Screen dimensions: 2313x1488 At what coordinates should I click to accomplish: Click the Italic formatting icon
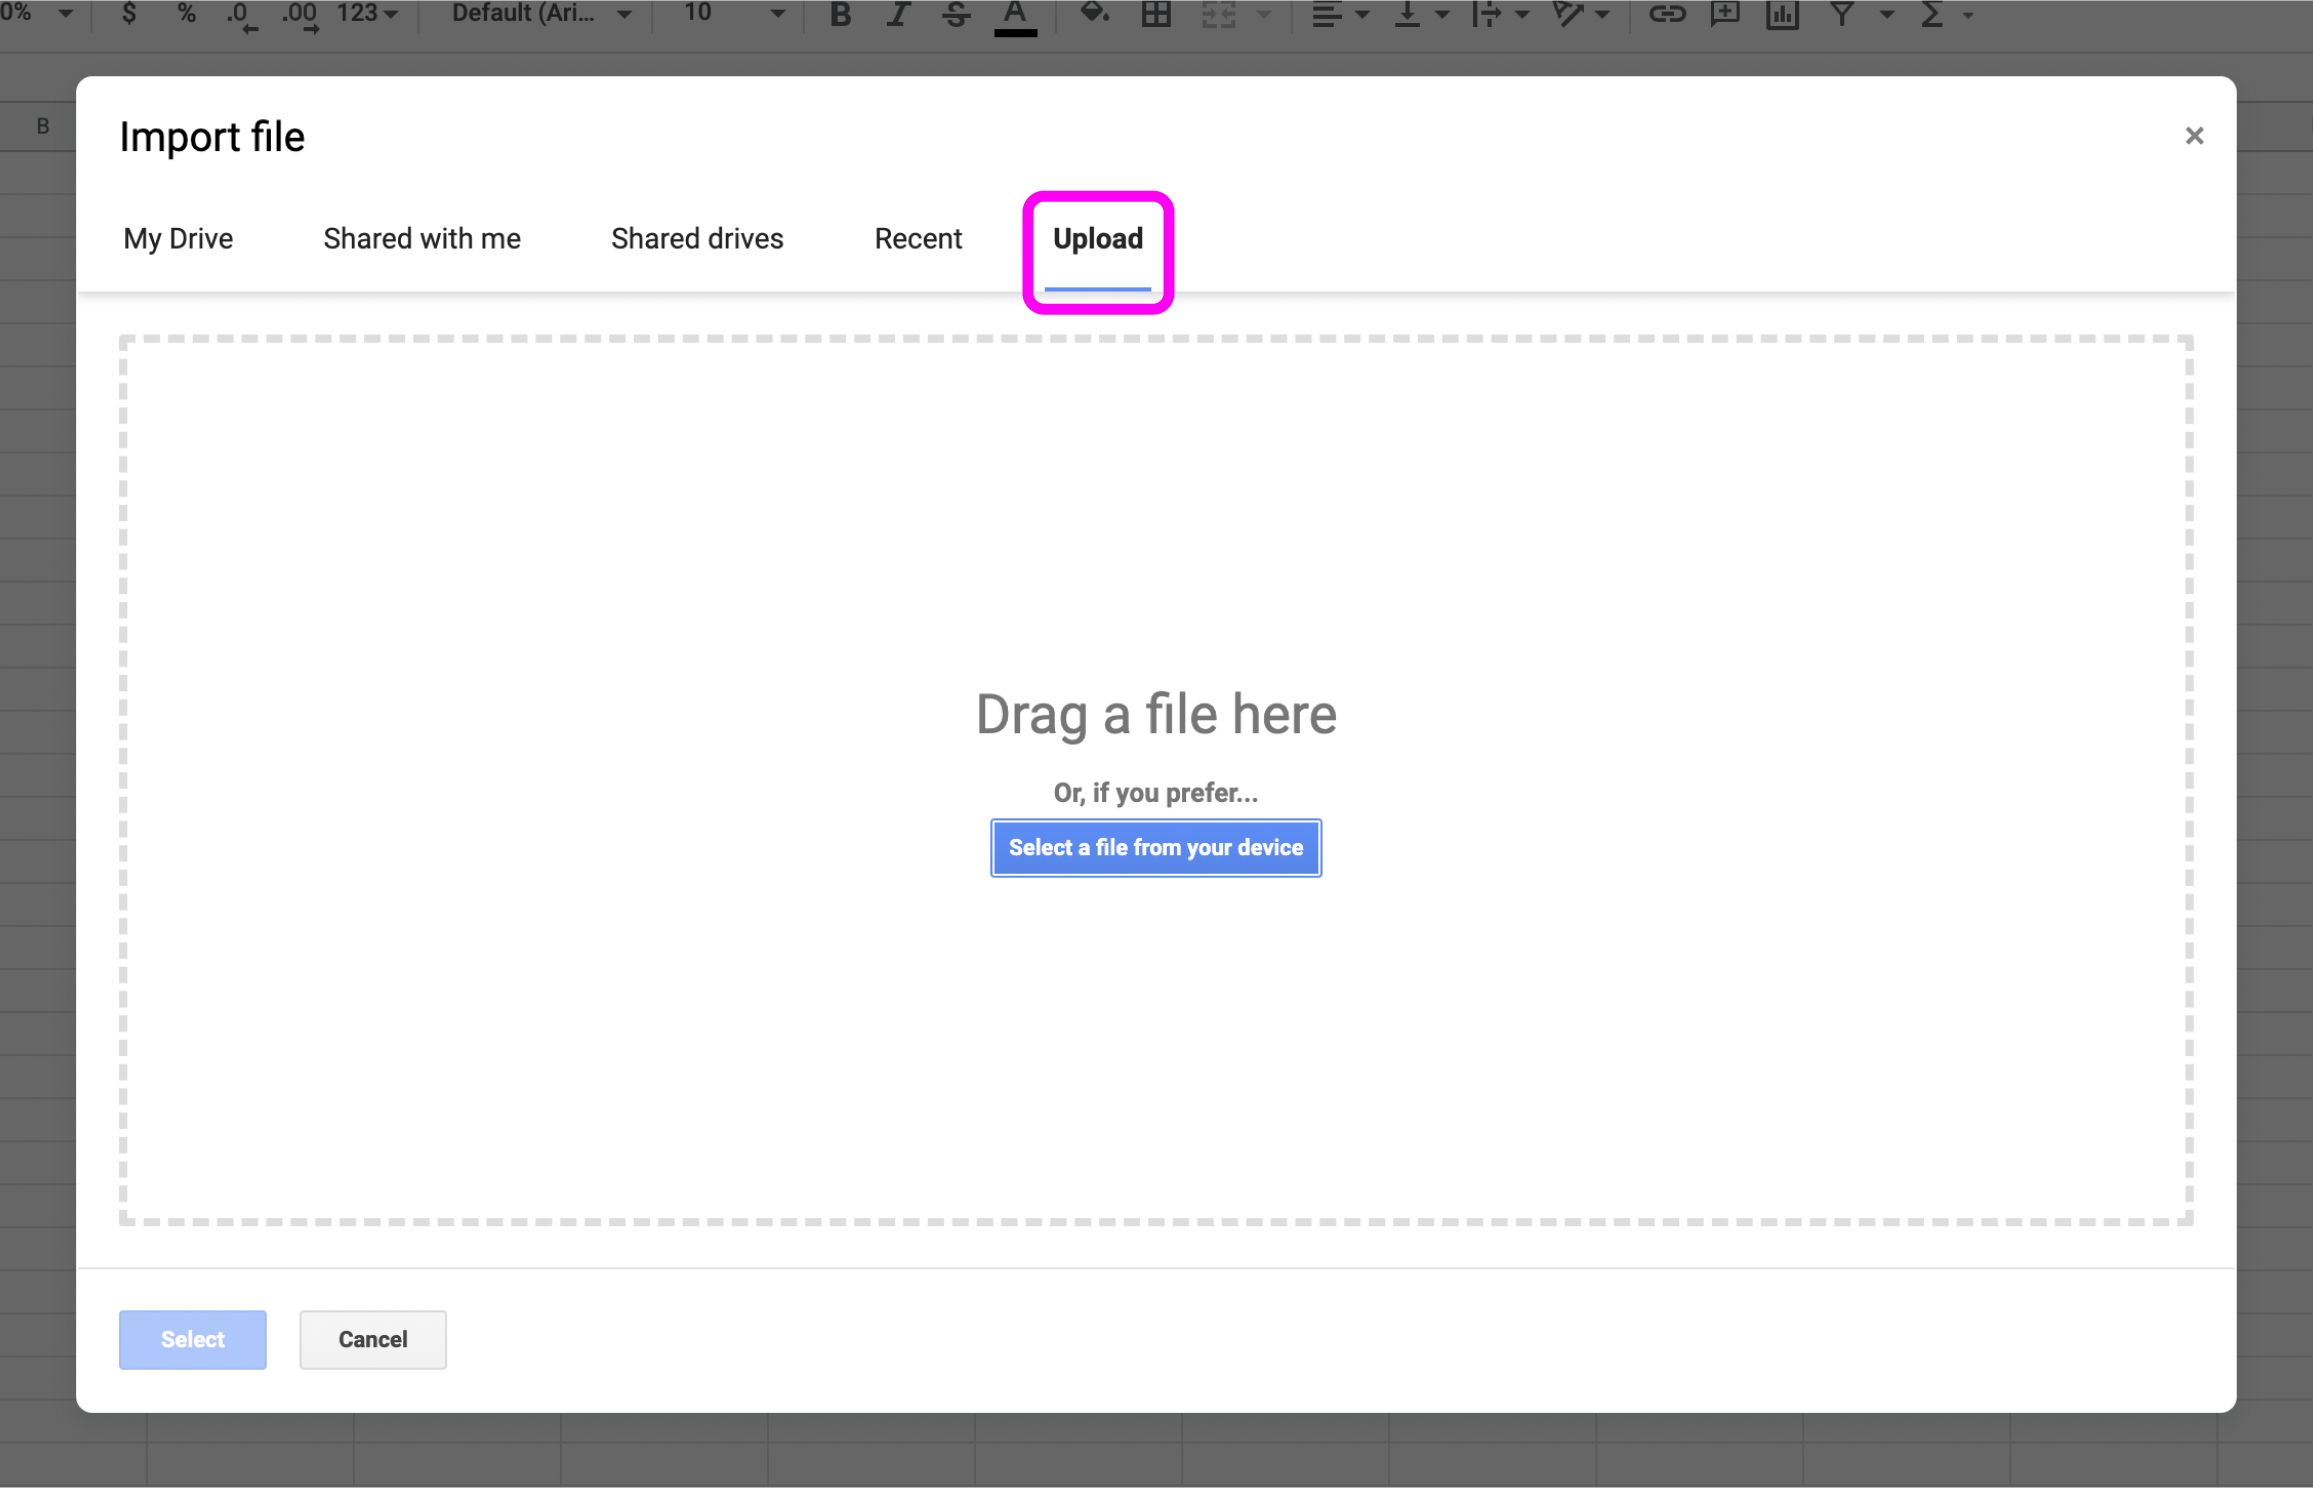(897, 14)
